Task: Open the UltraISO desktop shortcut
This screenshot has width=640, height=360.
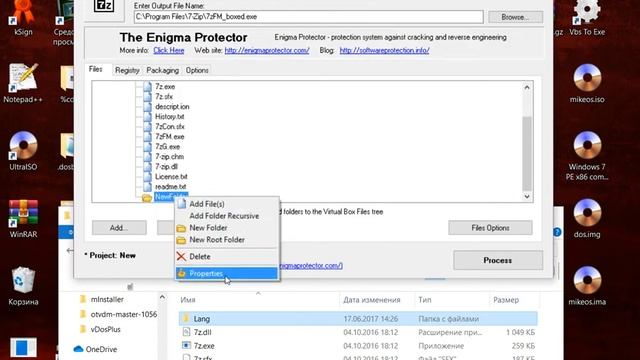Action: click(x=23, y=150)
